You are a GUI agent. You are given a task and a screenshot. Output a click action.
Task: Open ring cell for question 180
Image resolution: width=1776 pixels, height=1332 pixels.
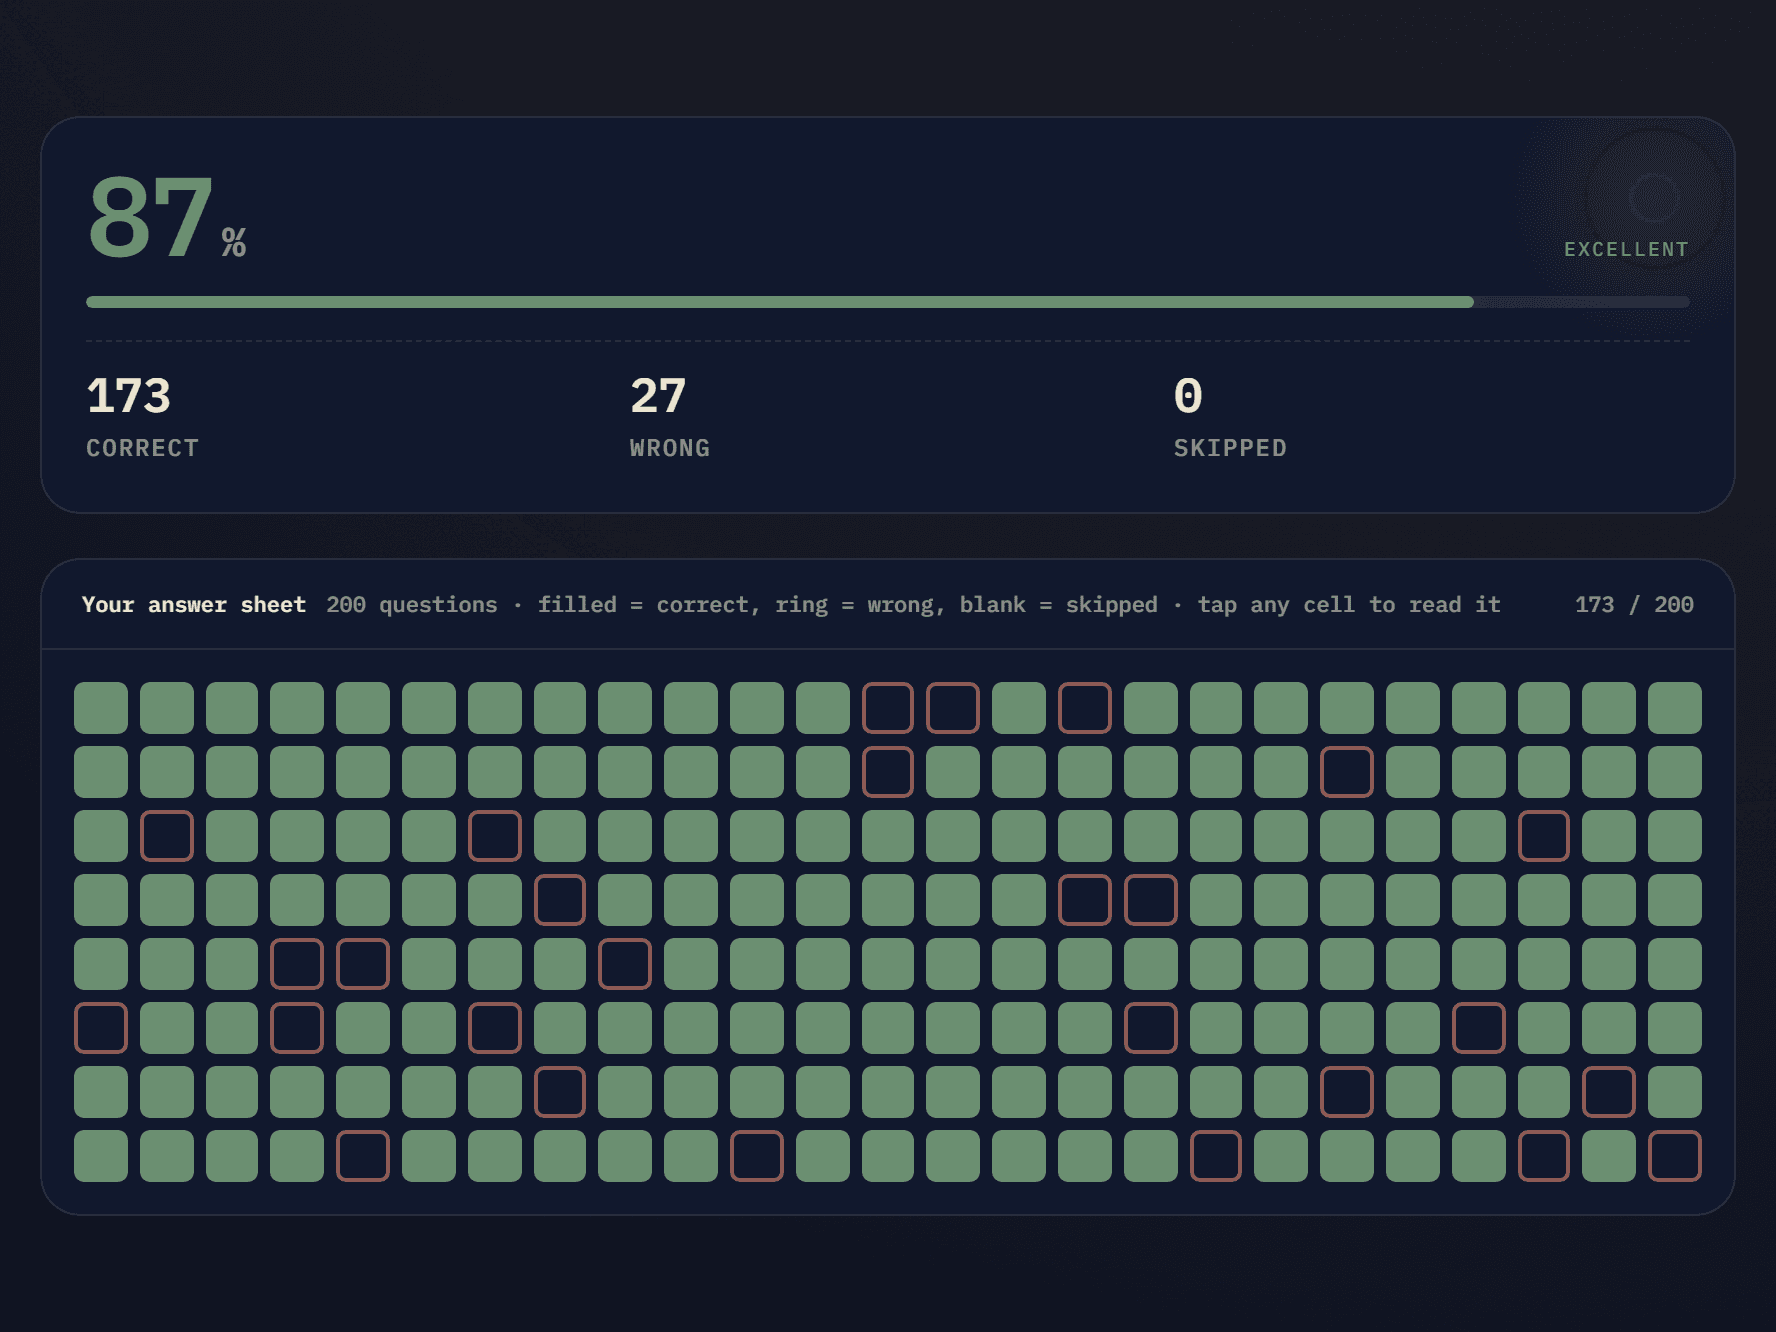[x=363, y=1156]
